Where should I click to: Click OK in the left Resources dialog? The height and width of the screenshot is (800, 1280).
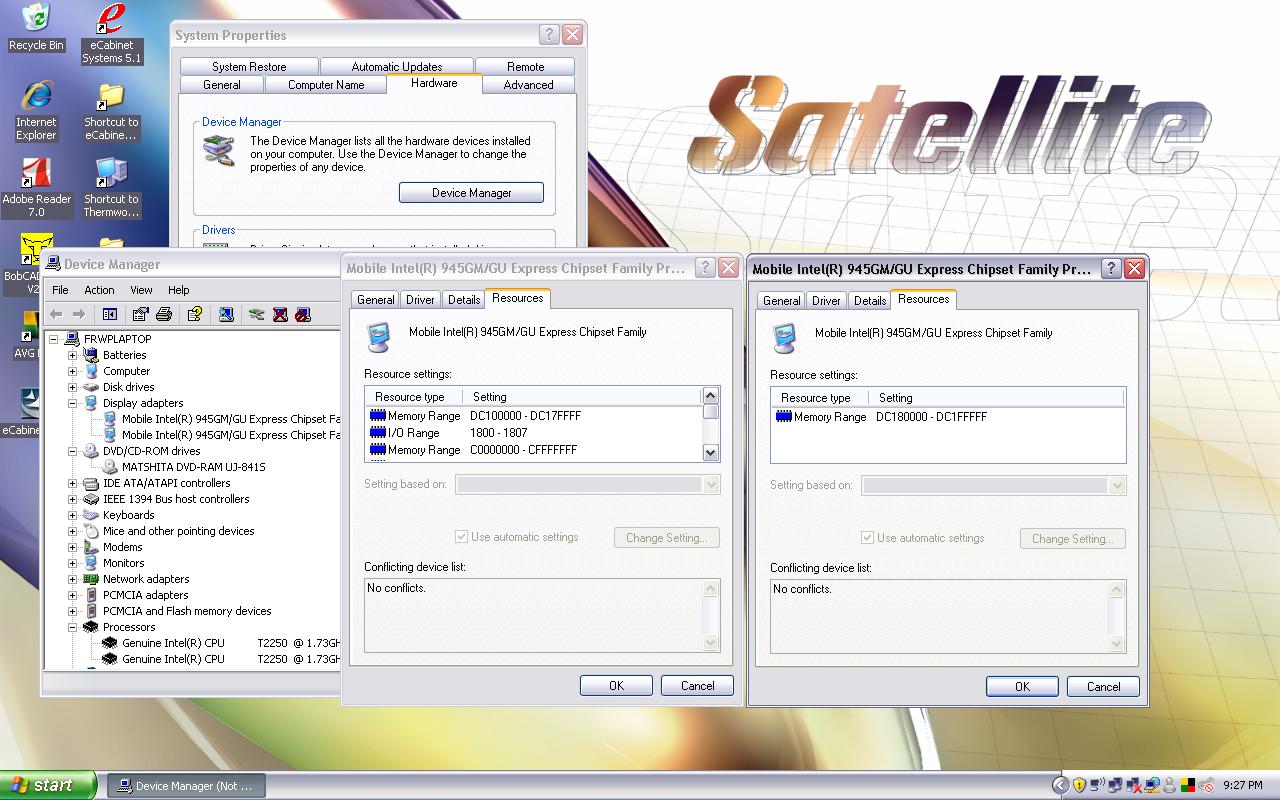[x=616, y=685]
